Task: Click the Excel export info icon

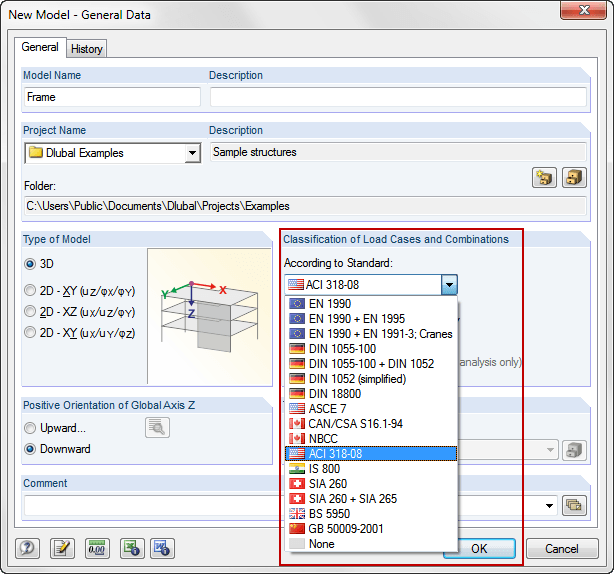Action: point(132,548)
